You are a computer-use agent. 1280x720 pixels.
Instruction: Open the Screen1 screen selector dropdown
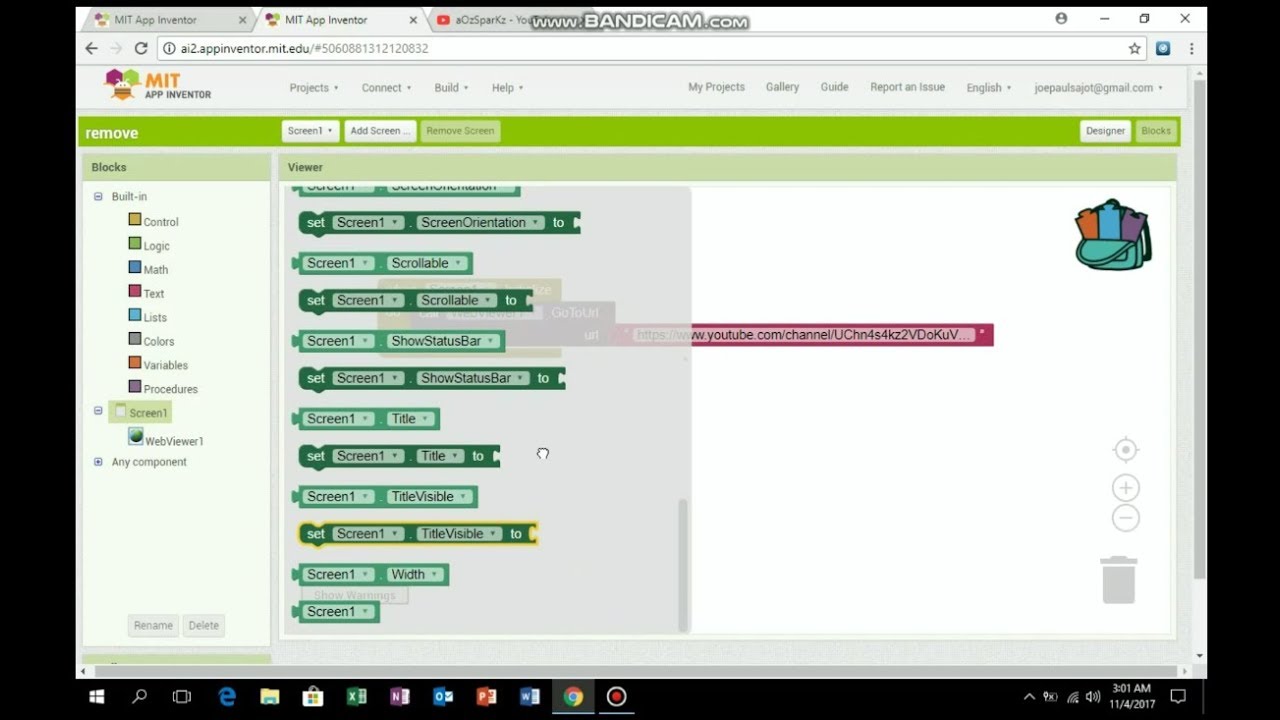click(310, 131)
